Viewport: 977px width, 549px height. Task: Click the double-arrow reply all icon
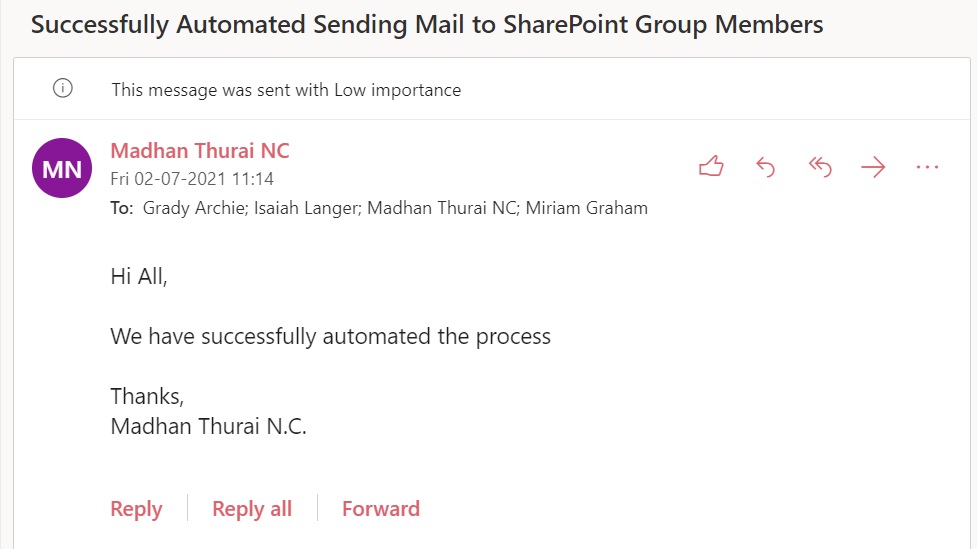click(x=820, y=167)
